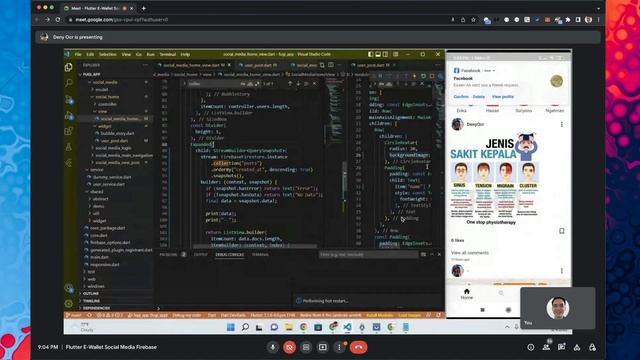Viewport: 640px width, 360px height.
Task: Open bubble_story.dart in the Explorer tree
Action: [x=116, y=133]
